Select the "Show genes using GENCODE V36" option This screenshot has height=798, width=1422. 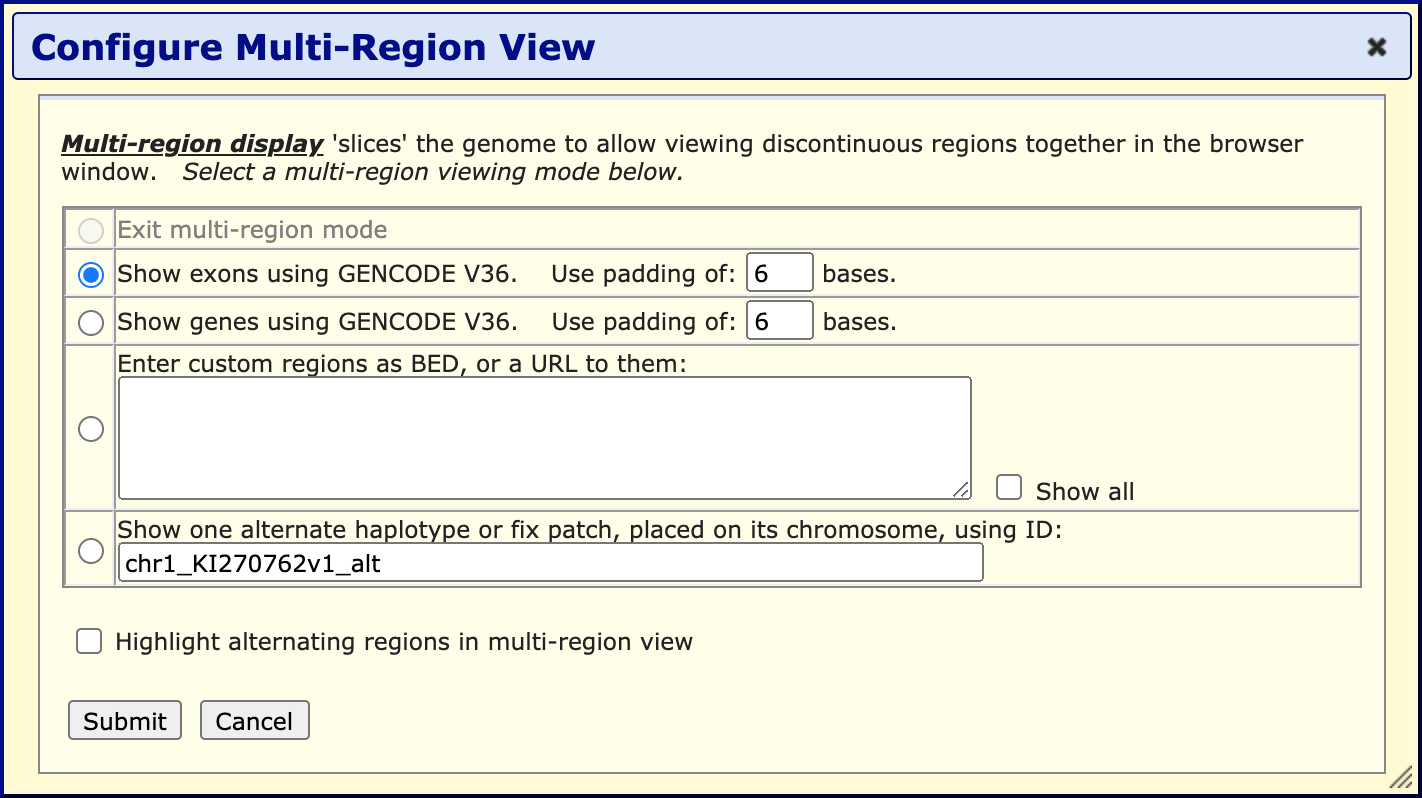(90, 321)
